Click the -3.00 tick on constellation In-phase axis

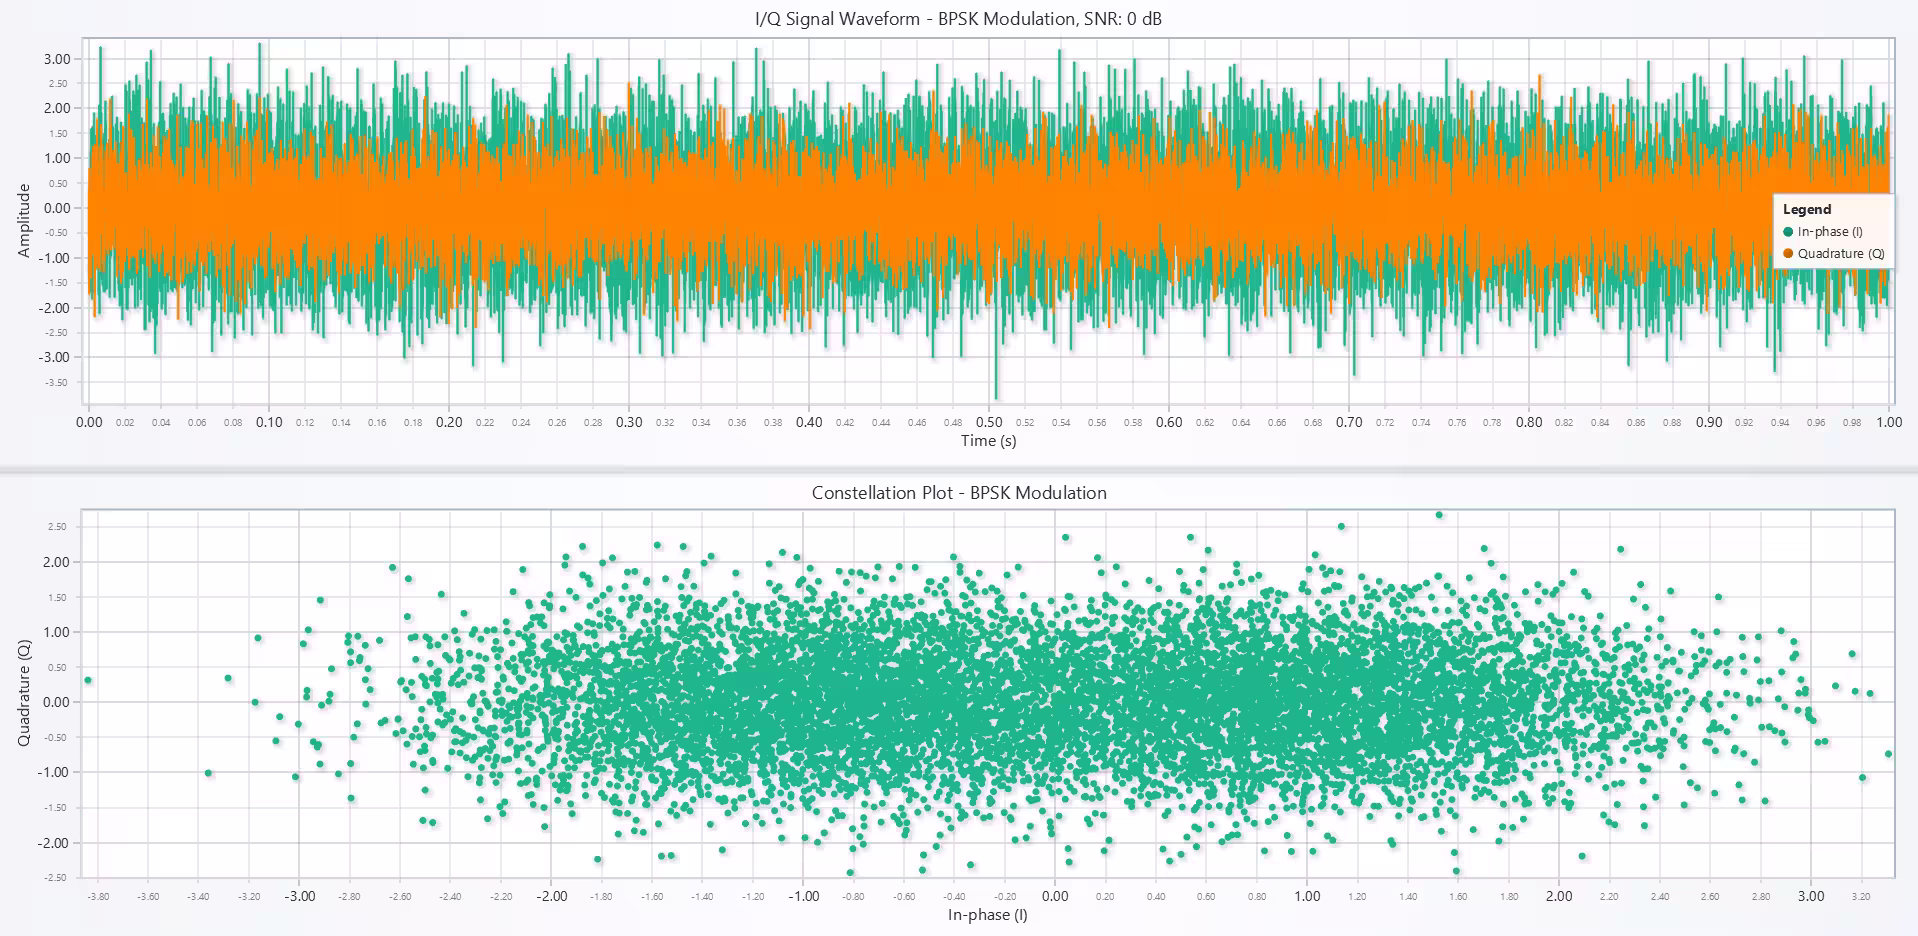300,897
